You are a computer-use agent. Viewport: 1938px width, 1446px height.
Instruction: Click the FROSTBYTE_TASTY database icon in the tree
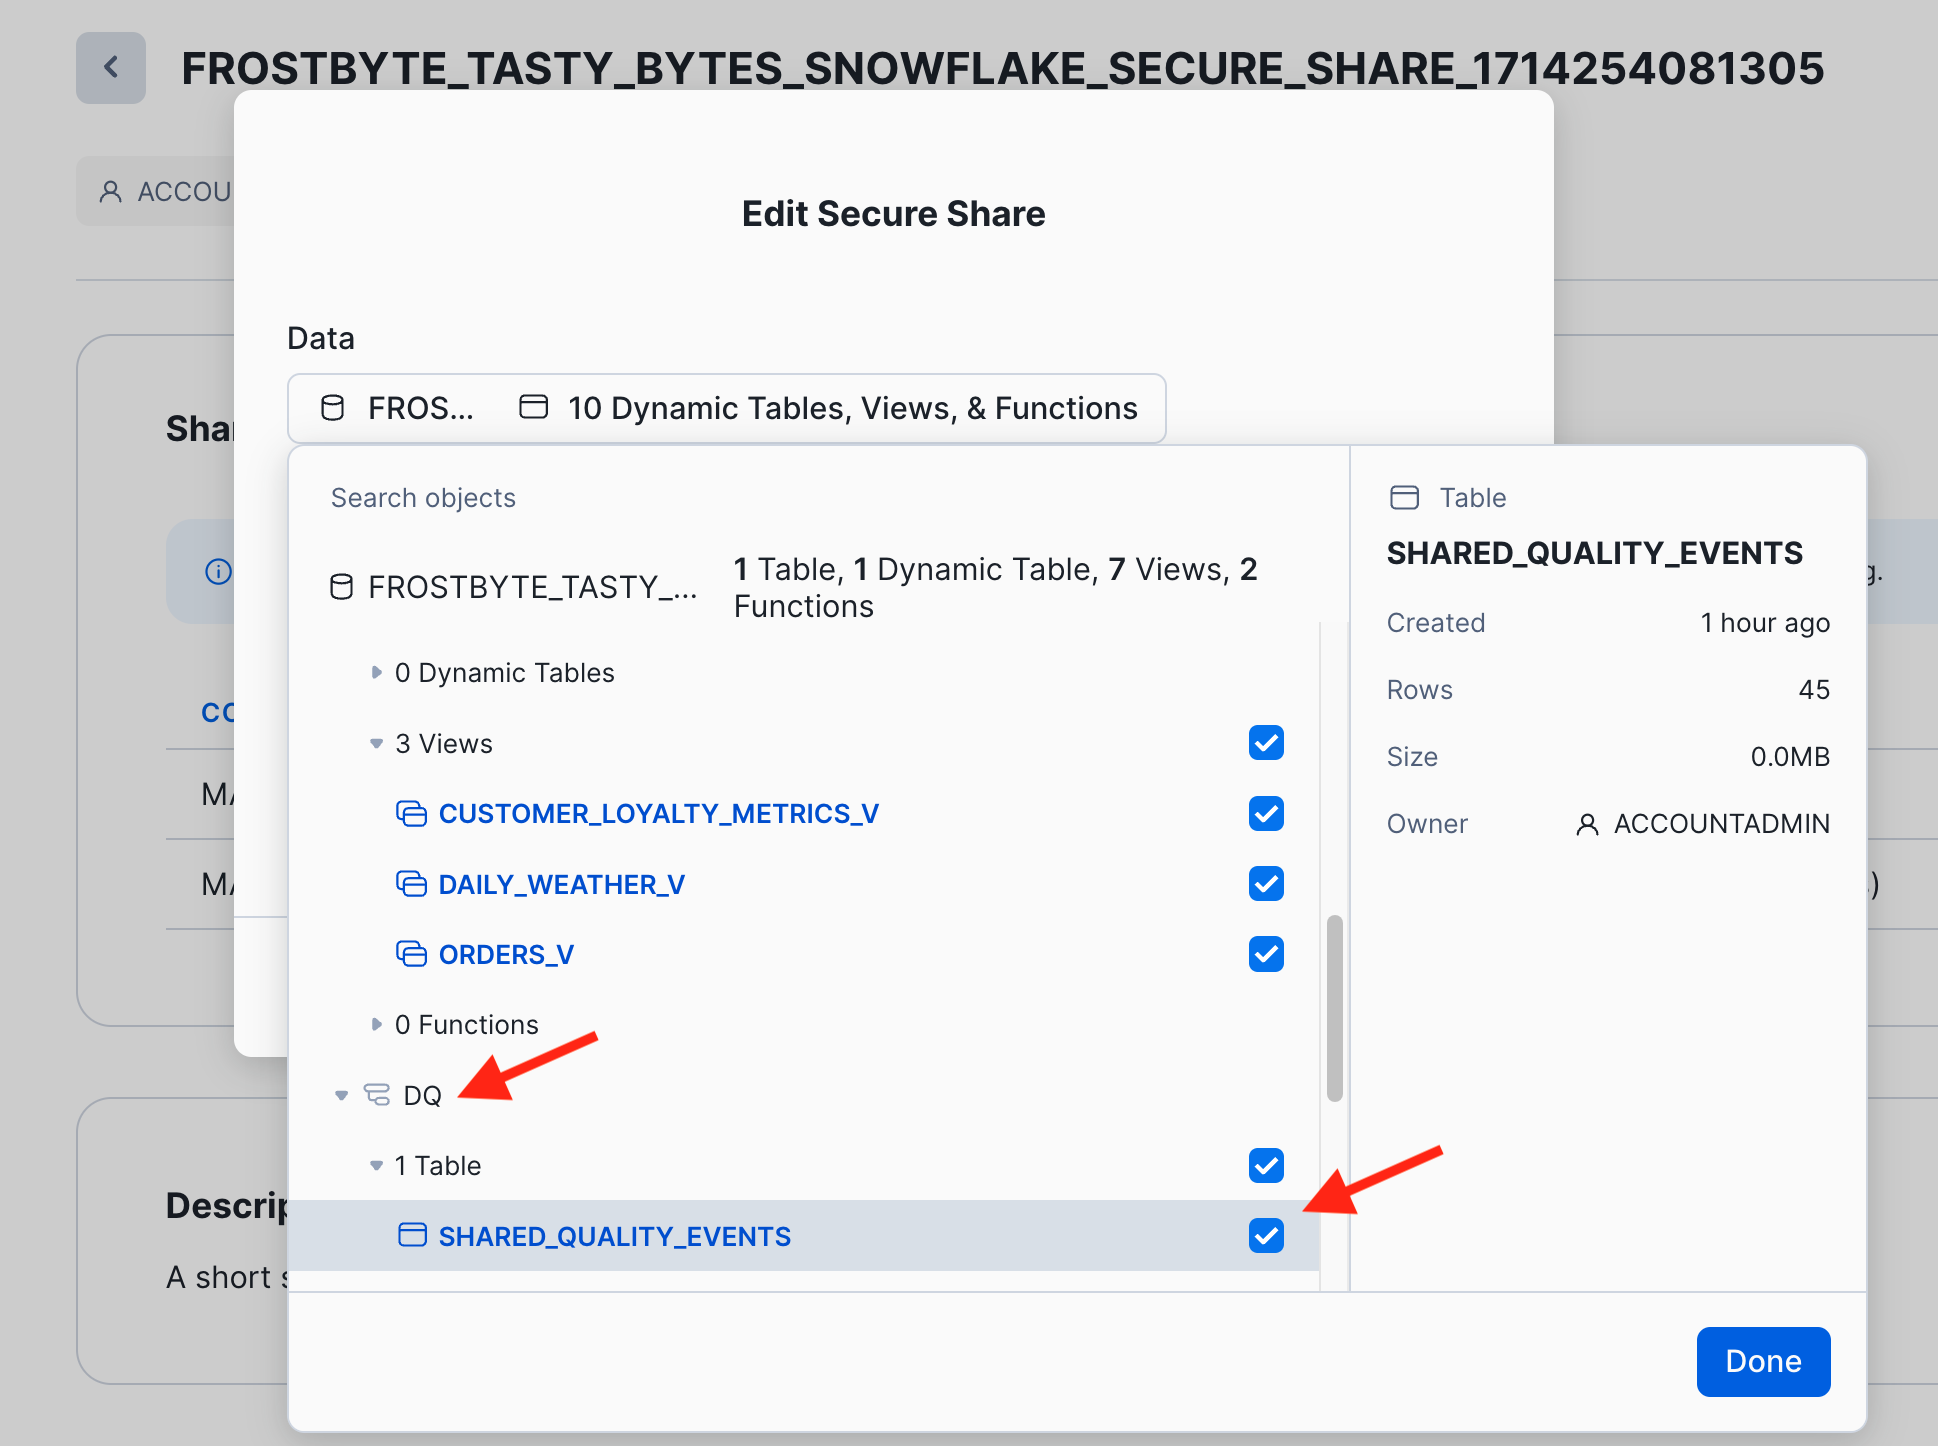click(342, 587)
